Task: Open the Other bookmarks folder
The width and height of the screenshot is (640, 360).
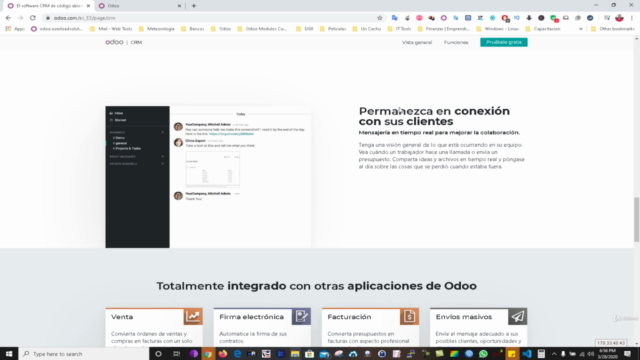Action: pos(613,29)
